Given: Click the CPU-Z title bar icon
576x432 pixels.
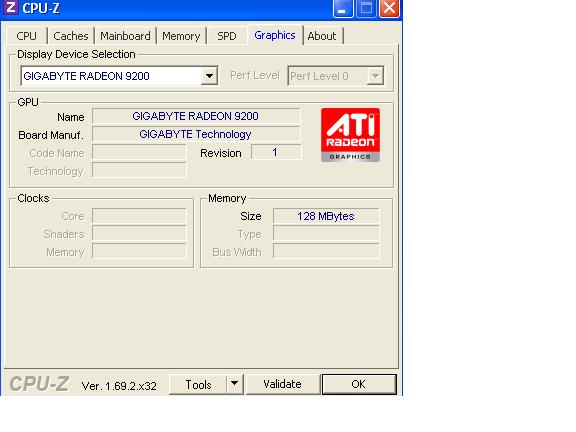Looking at the screenshot, I should (10, 7).
